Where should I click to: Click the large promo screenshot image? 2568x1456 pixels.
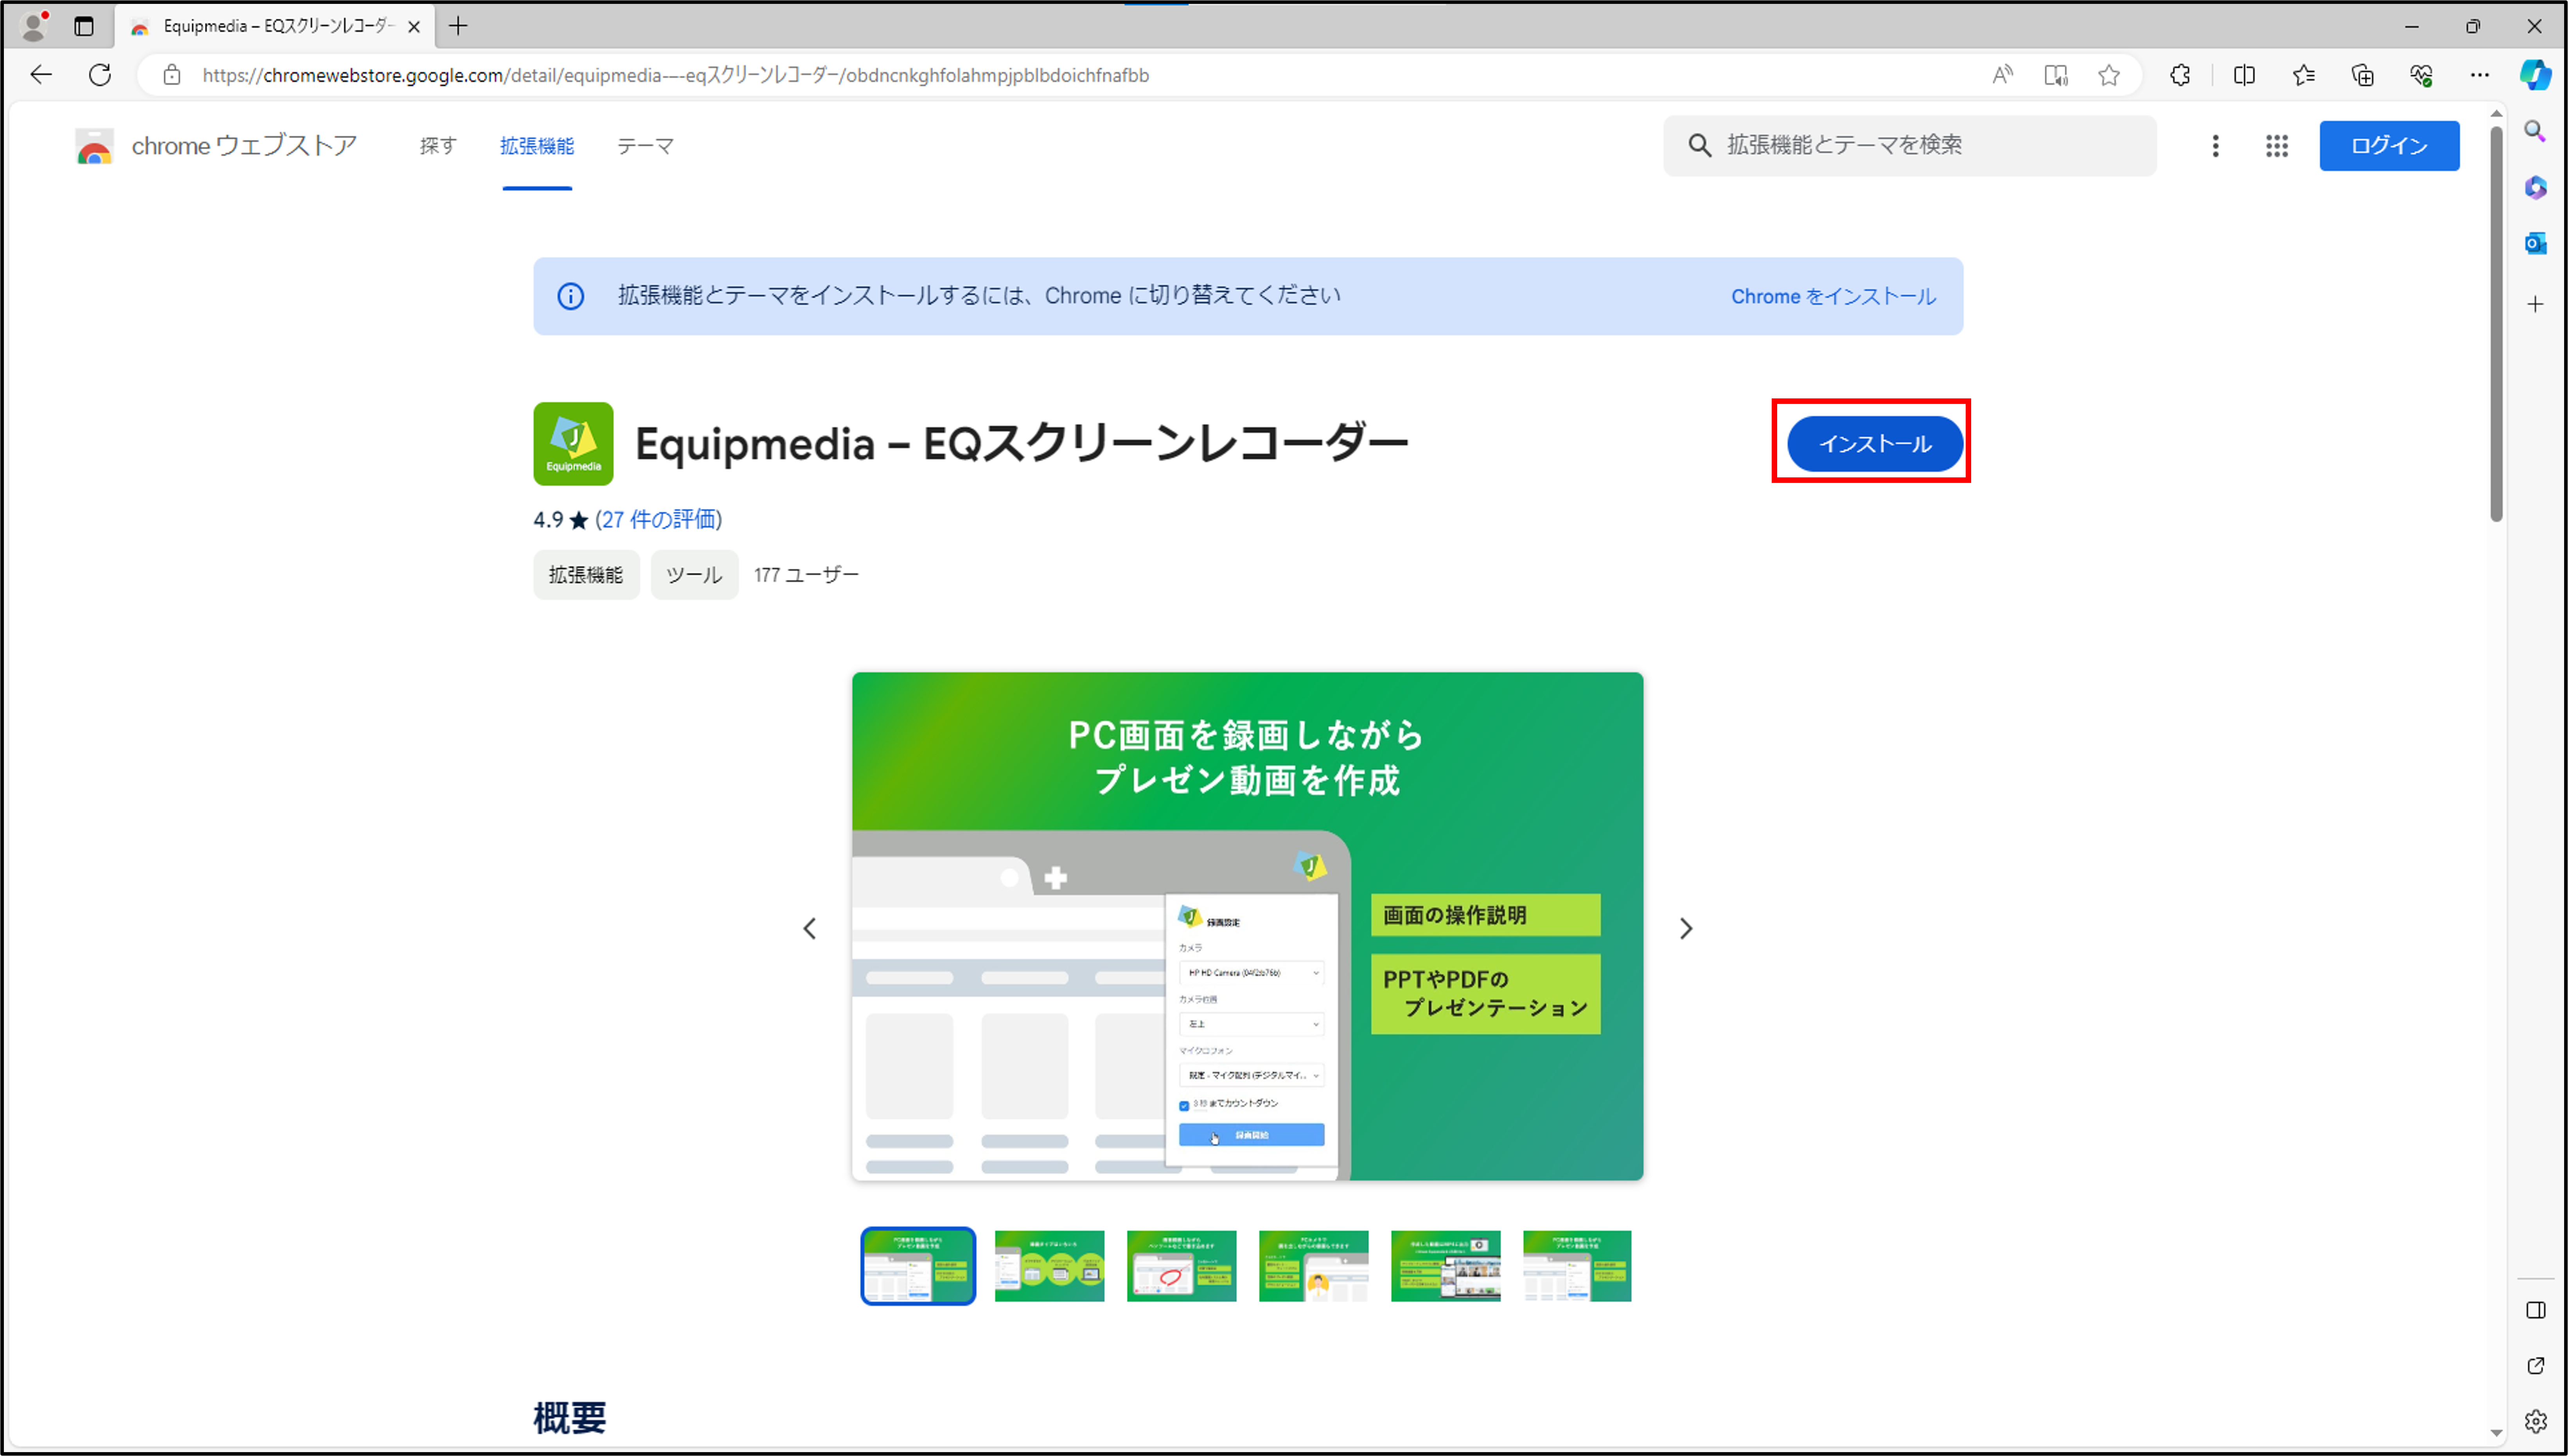pyautogui.click(x=1248, y=926)
